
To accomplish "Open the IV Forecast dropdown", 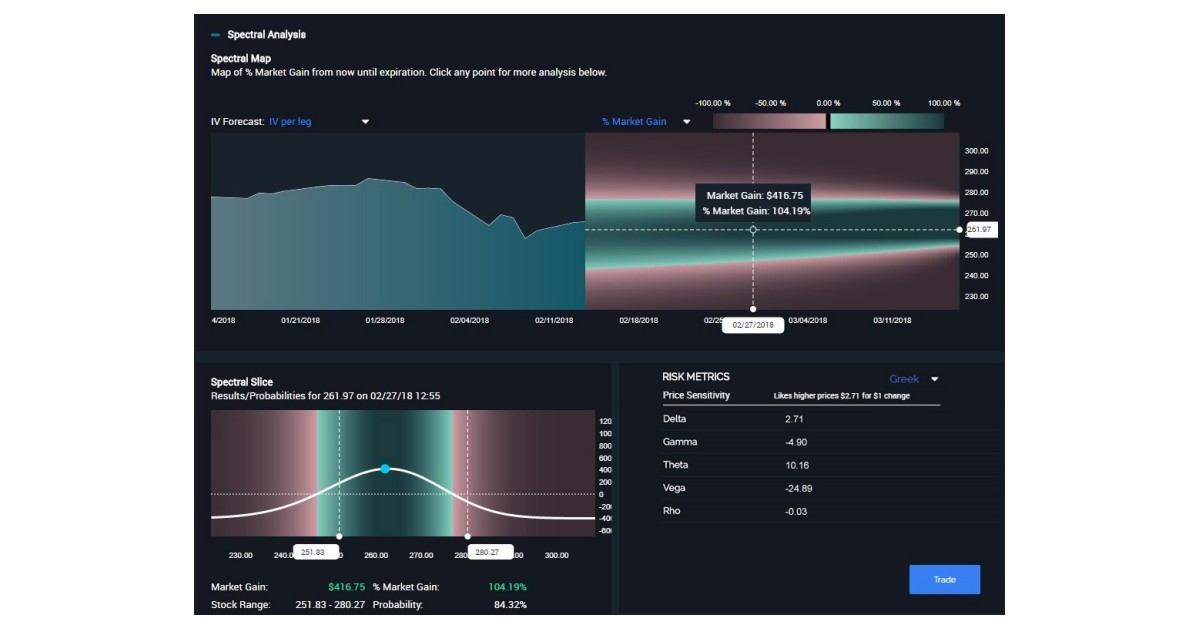I will [x=365, y=121].
